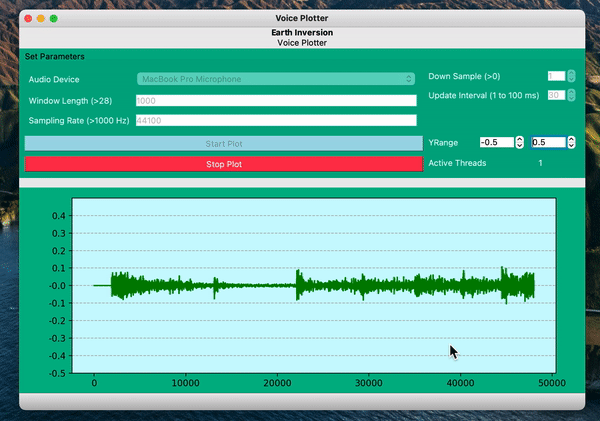This screenshot has width=600, height=421.
Task: Click the YRange maximum field showing 0.5
Action: click(x=548, y=142)
